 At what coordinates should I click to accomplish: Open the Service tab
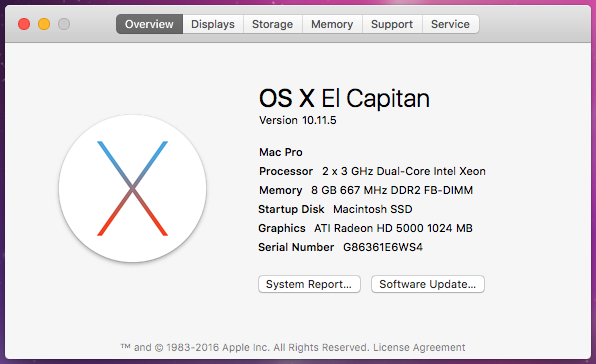coord(450,24)
